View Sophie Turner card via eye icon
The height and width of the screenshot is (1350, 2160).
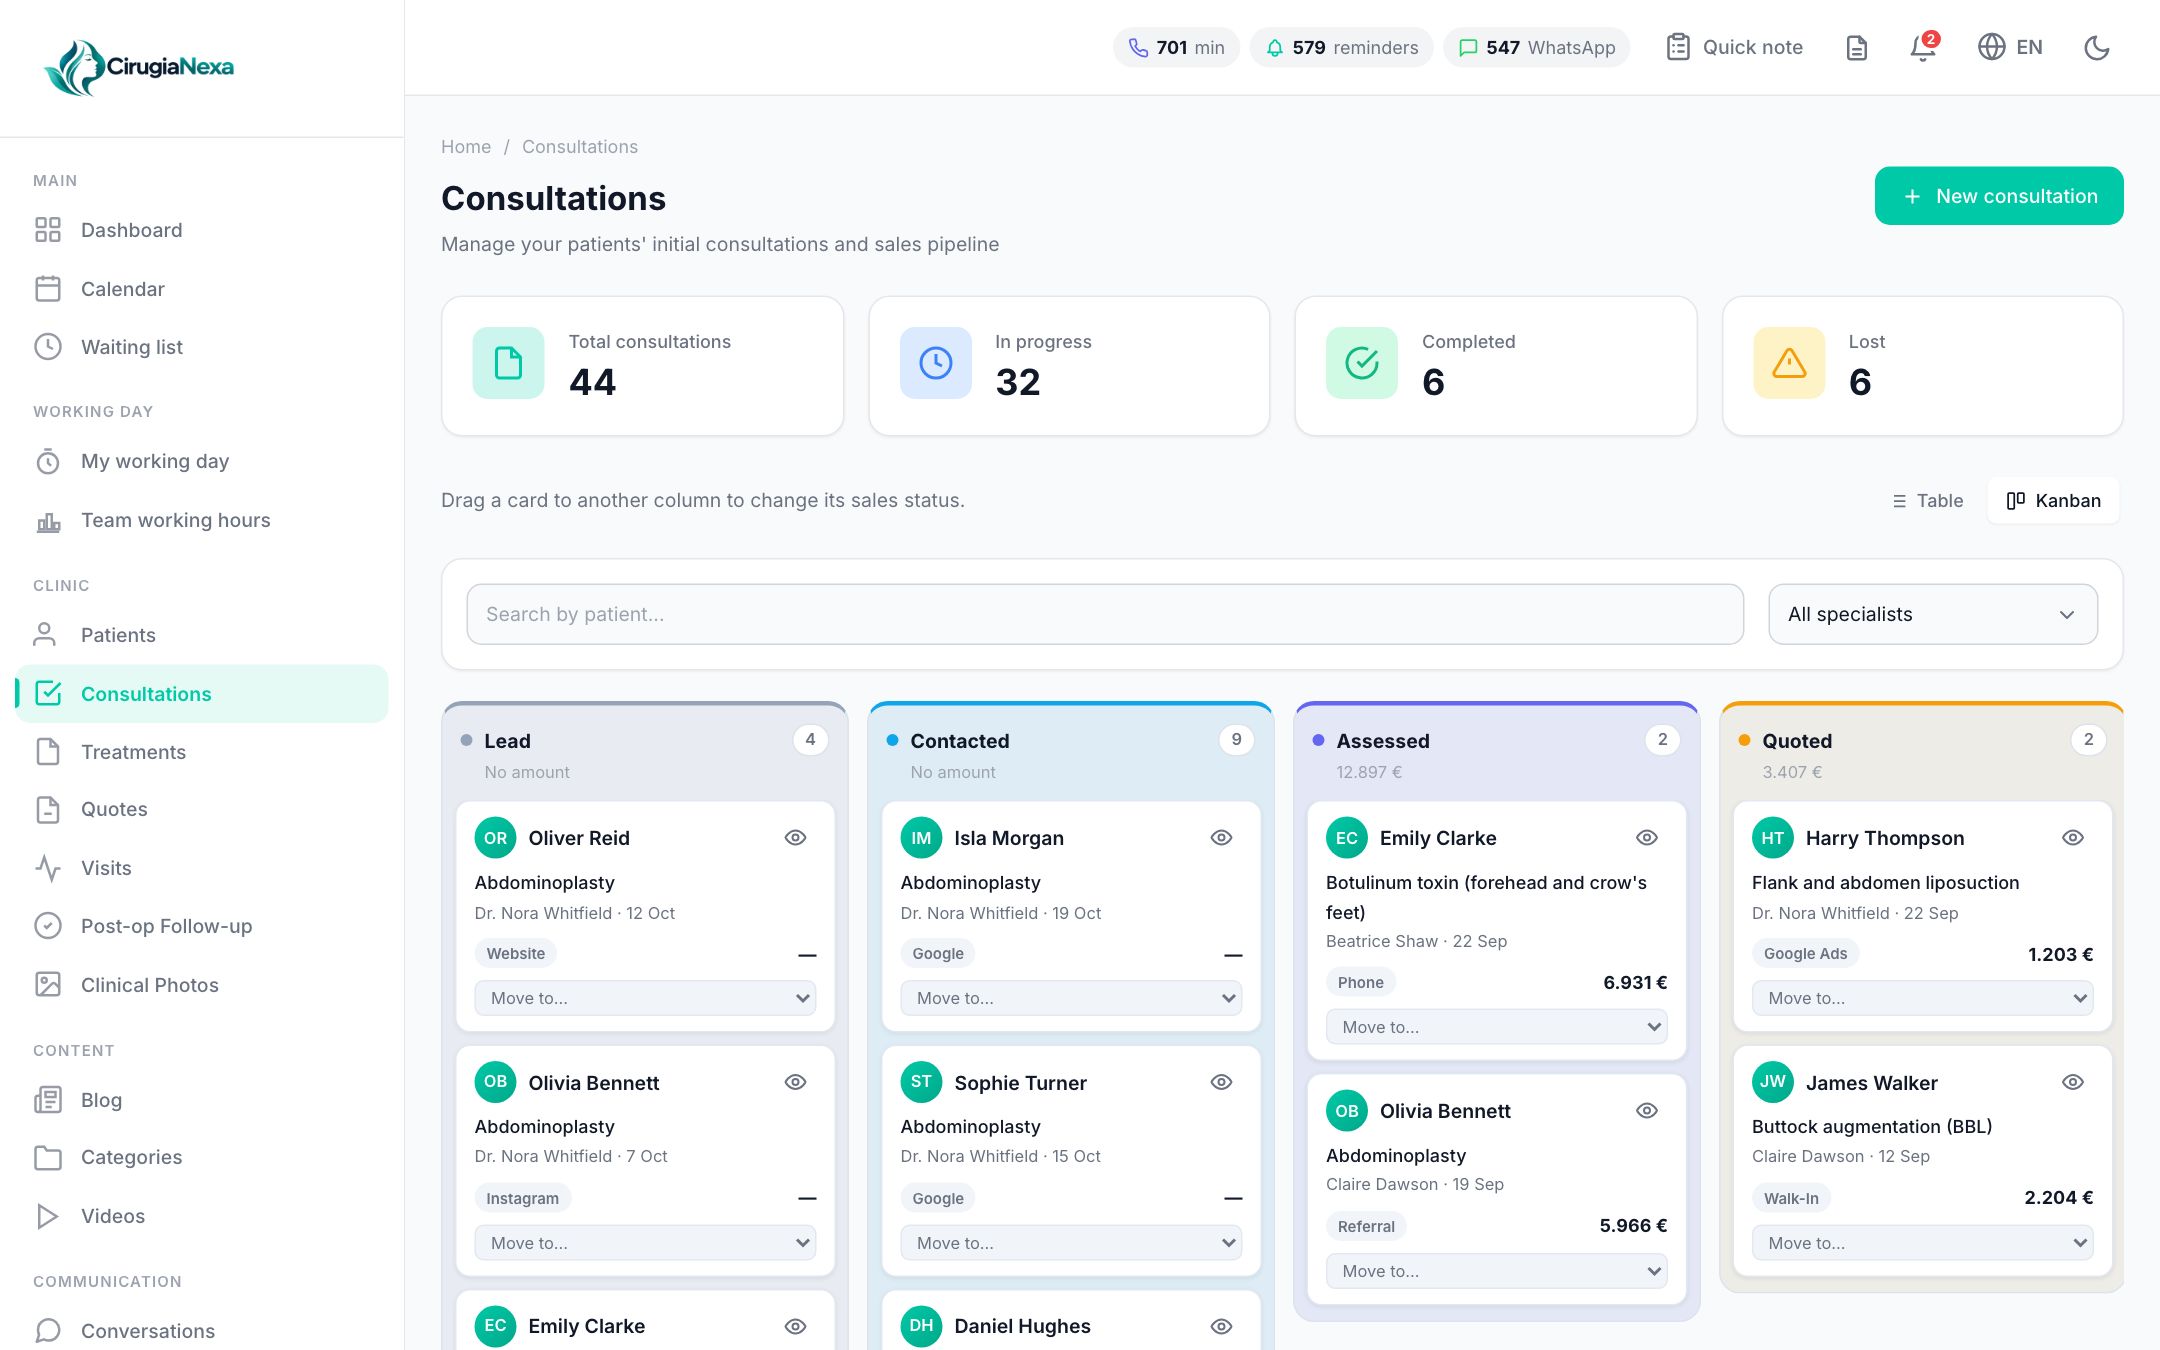(1221, 1082)
